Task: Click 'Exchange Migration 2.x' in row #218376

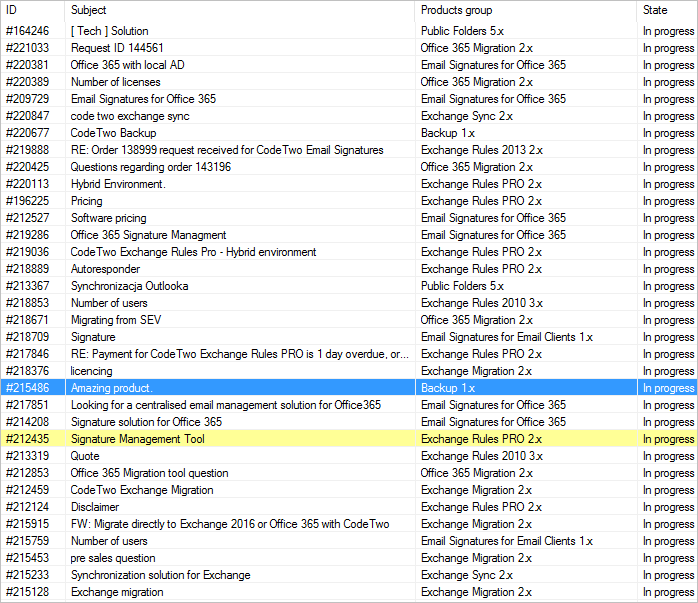Action: tap(476, 371)
